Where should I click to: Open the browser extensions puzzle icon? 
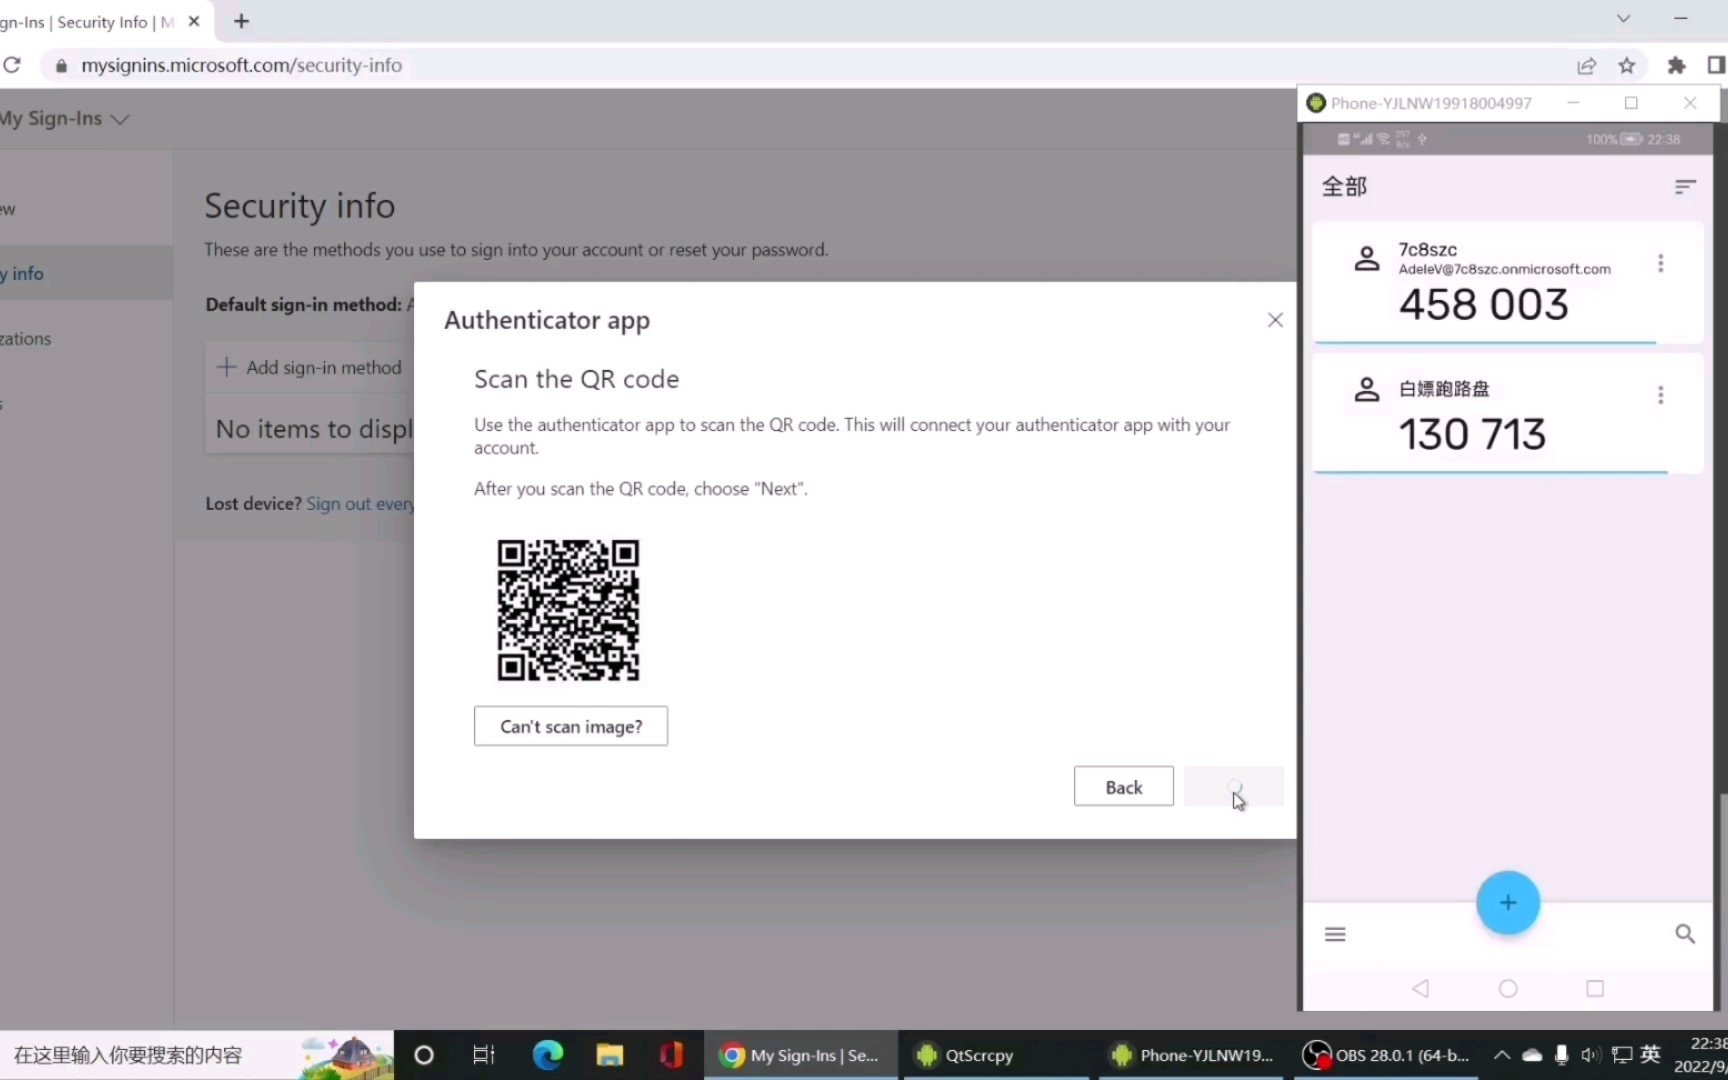pyautogui.click(x=1677, y=66)
